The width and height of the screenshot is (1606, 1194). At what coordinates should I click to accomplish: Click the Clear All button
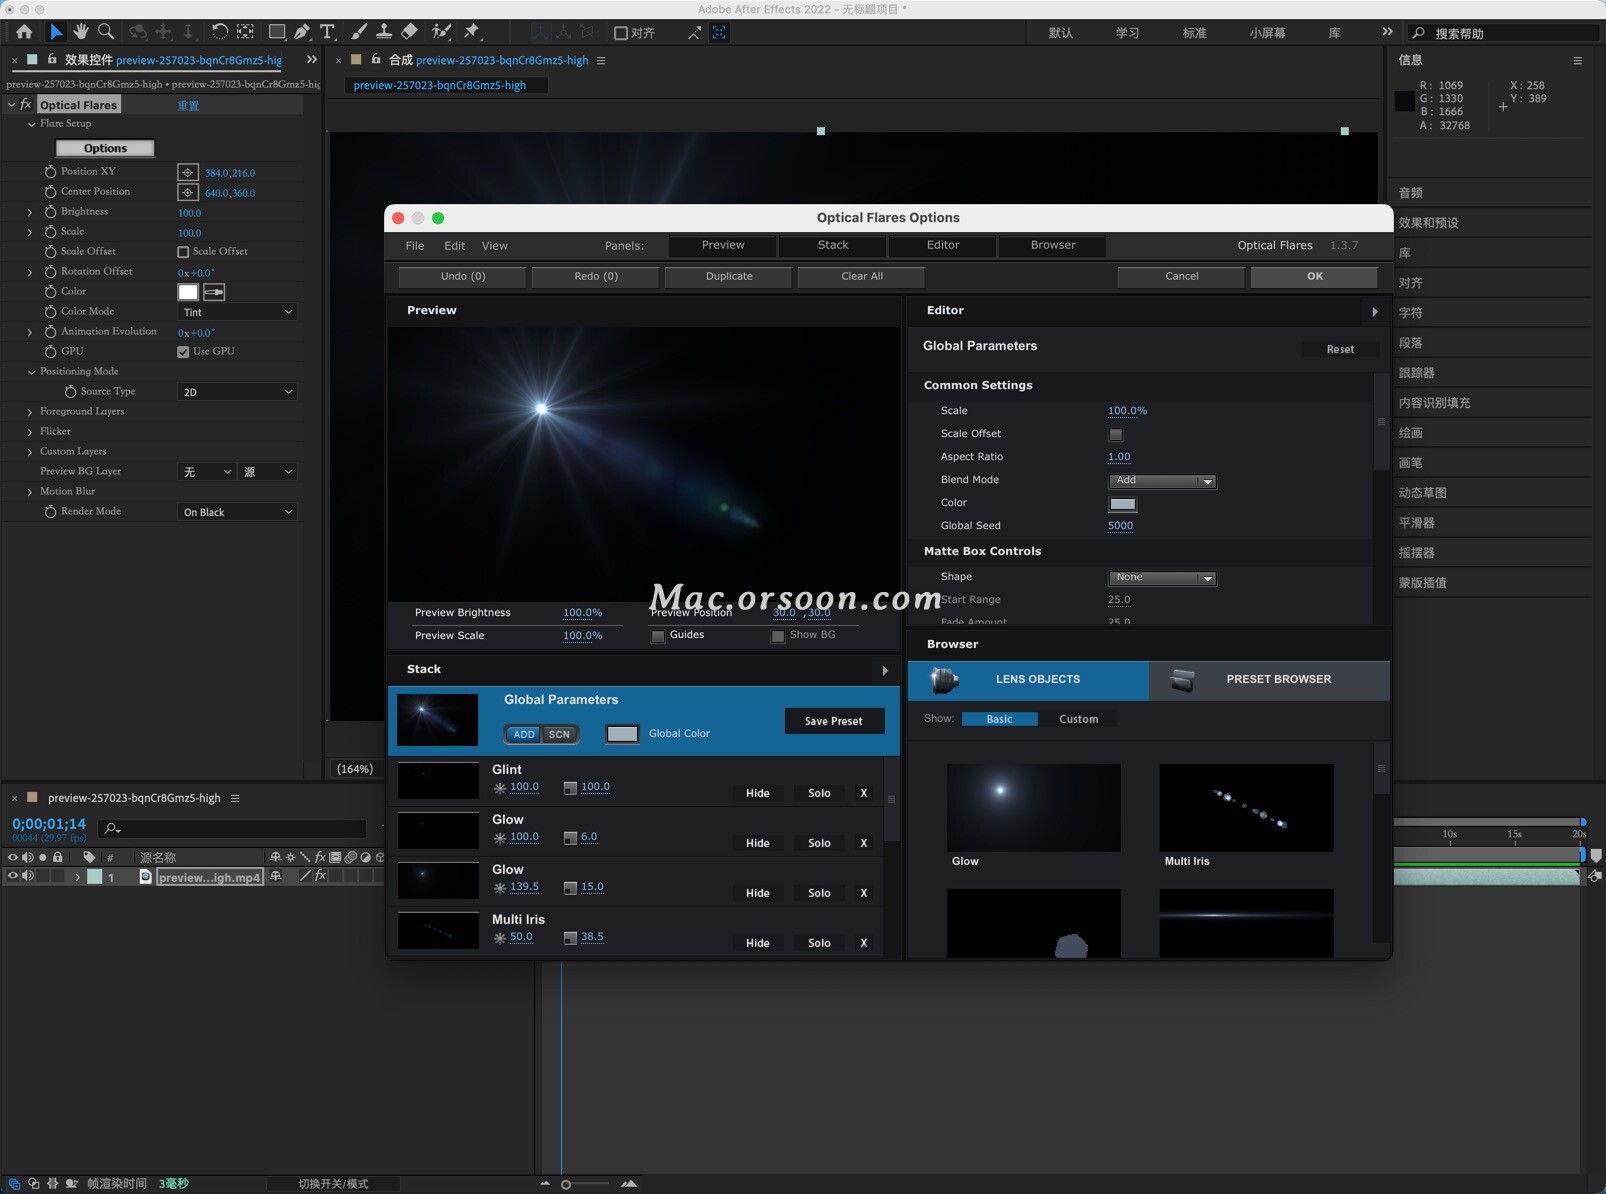pos(861,276)
